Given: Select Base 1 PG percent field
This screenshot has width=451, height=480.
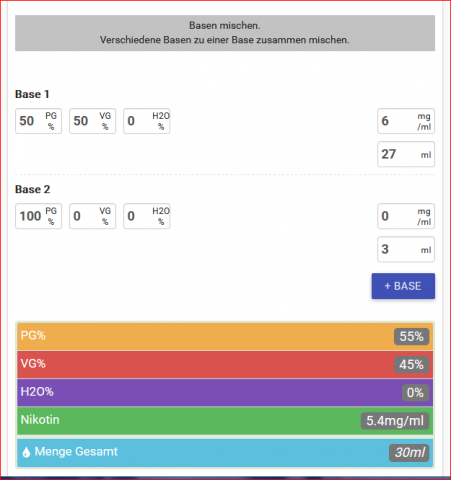Looking at the screenshot, I should click(38, 121).
